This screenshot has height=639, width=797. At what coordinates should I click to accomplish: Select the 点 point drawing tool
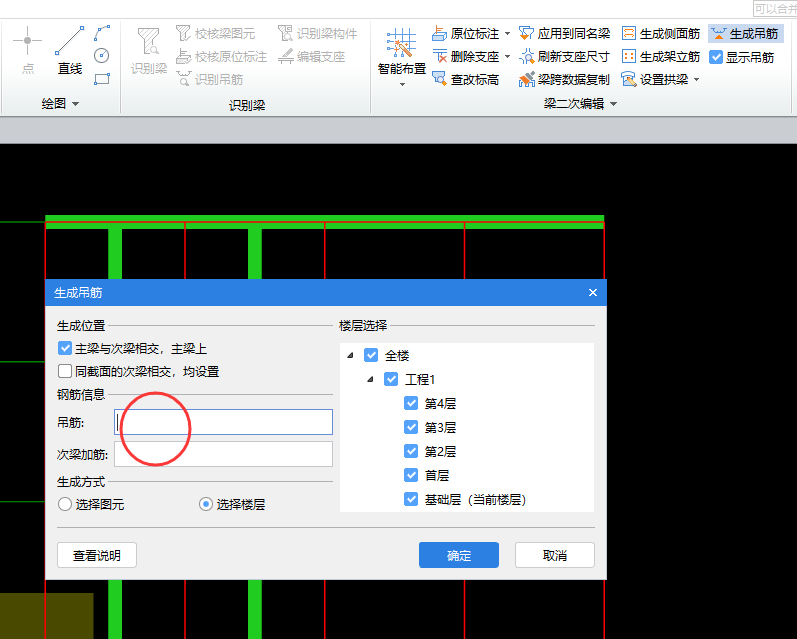click(x=27, y=50)
